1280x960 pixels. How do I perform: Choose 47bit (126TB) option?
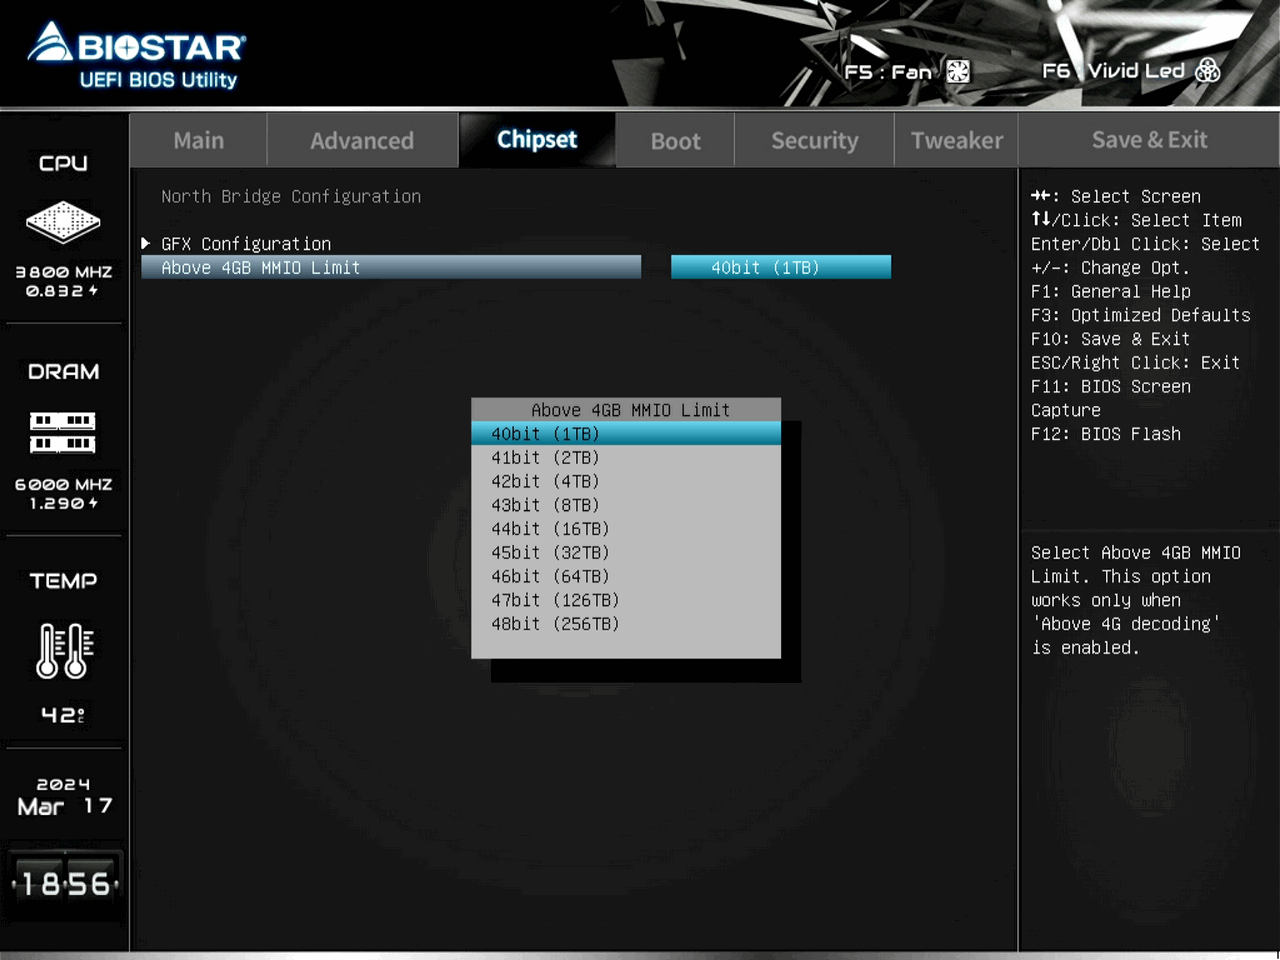tap(626, 600)
